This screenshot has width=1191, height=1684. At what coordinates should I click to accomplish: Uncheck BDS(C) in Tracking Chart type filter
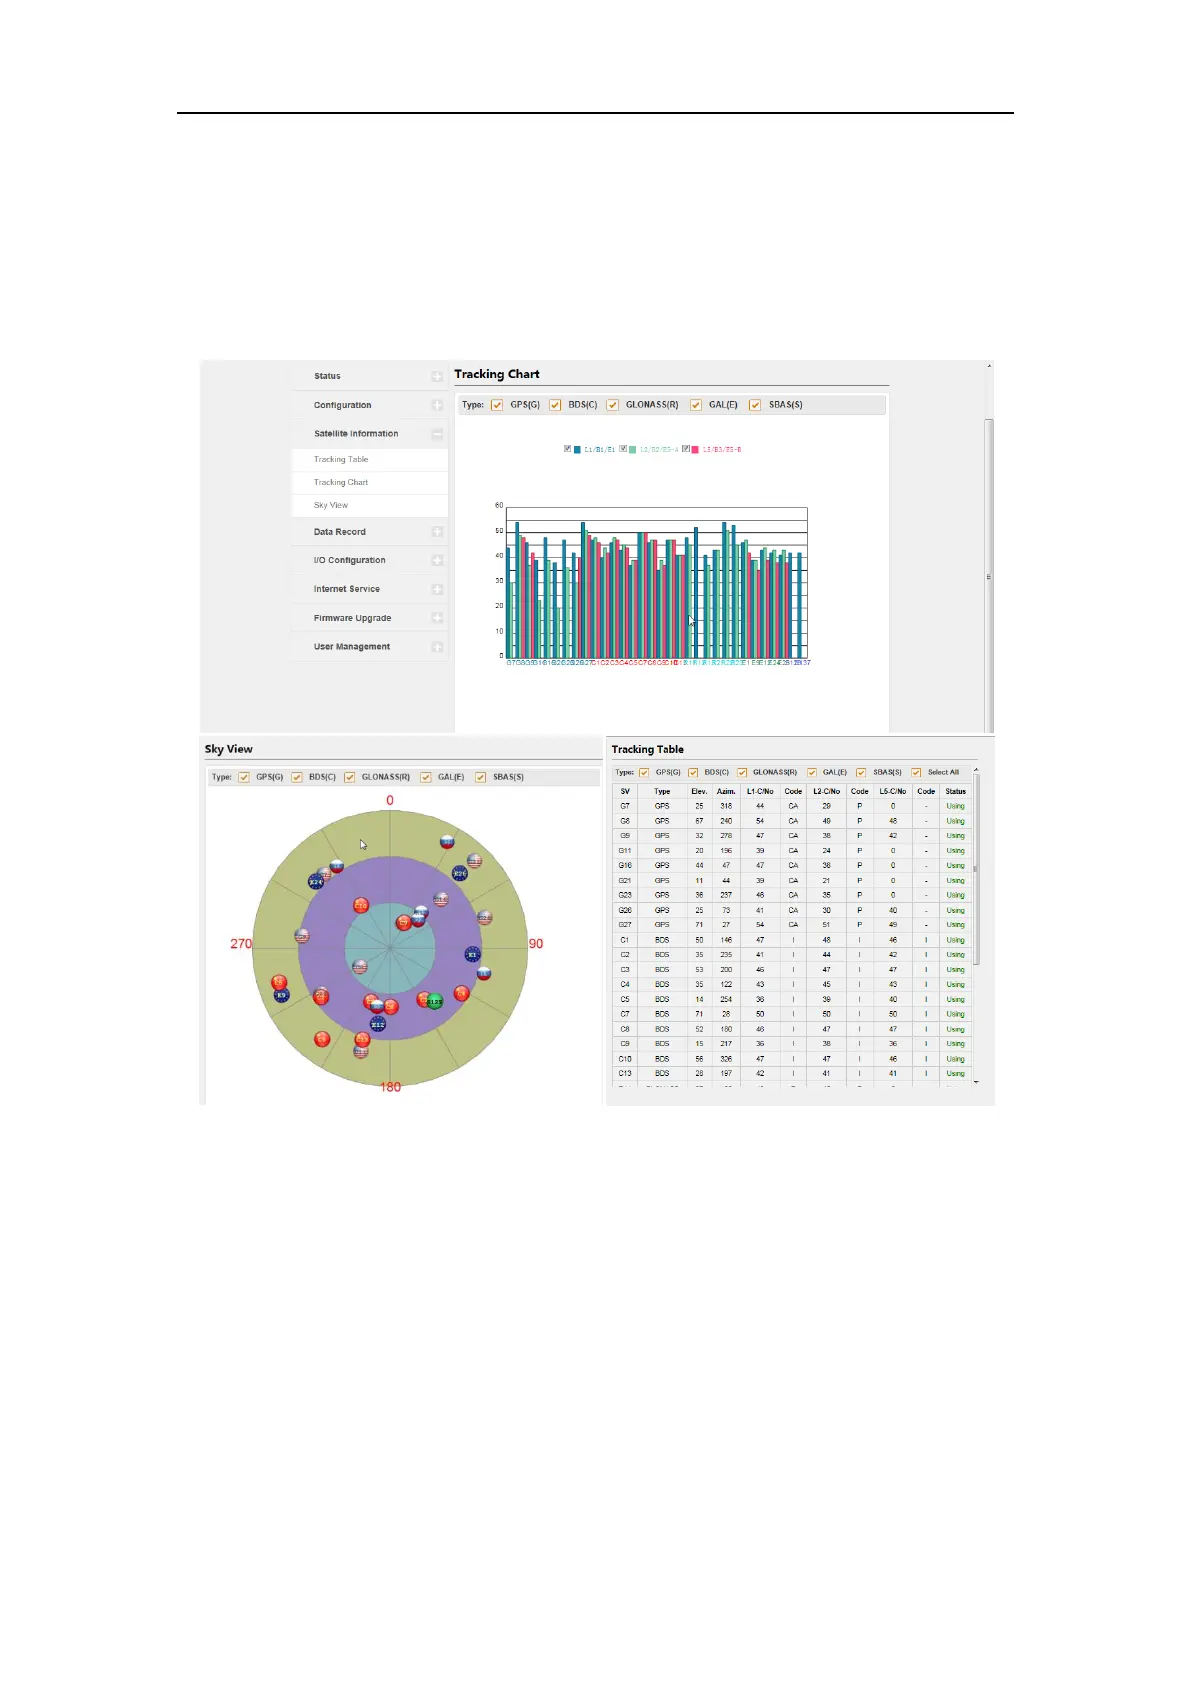click(555, 405)
